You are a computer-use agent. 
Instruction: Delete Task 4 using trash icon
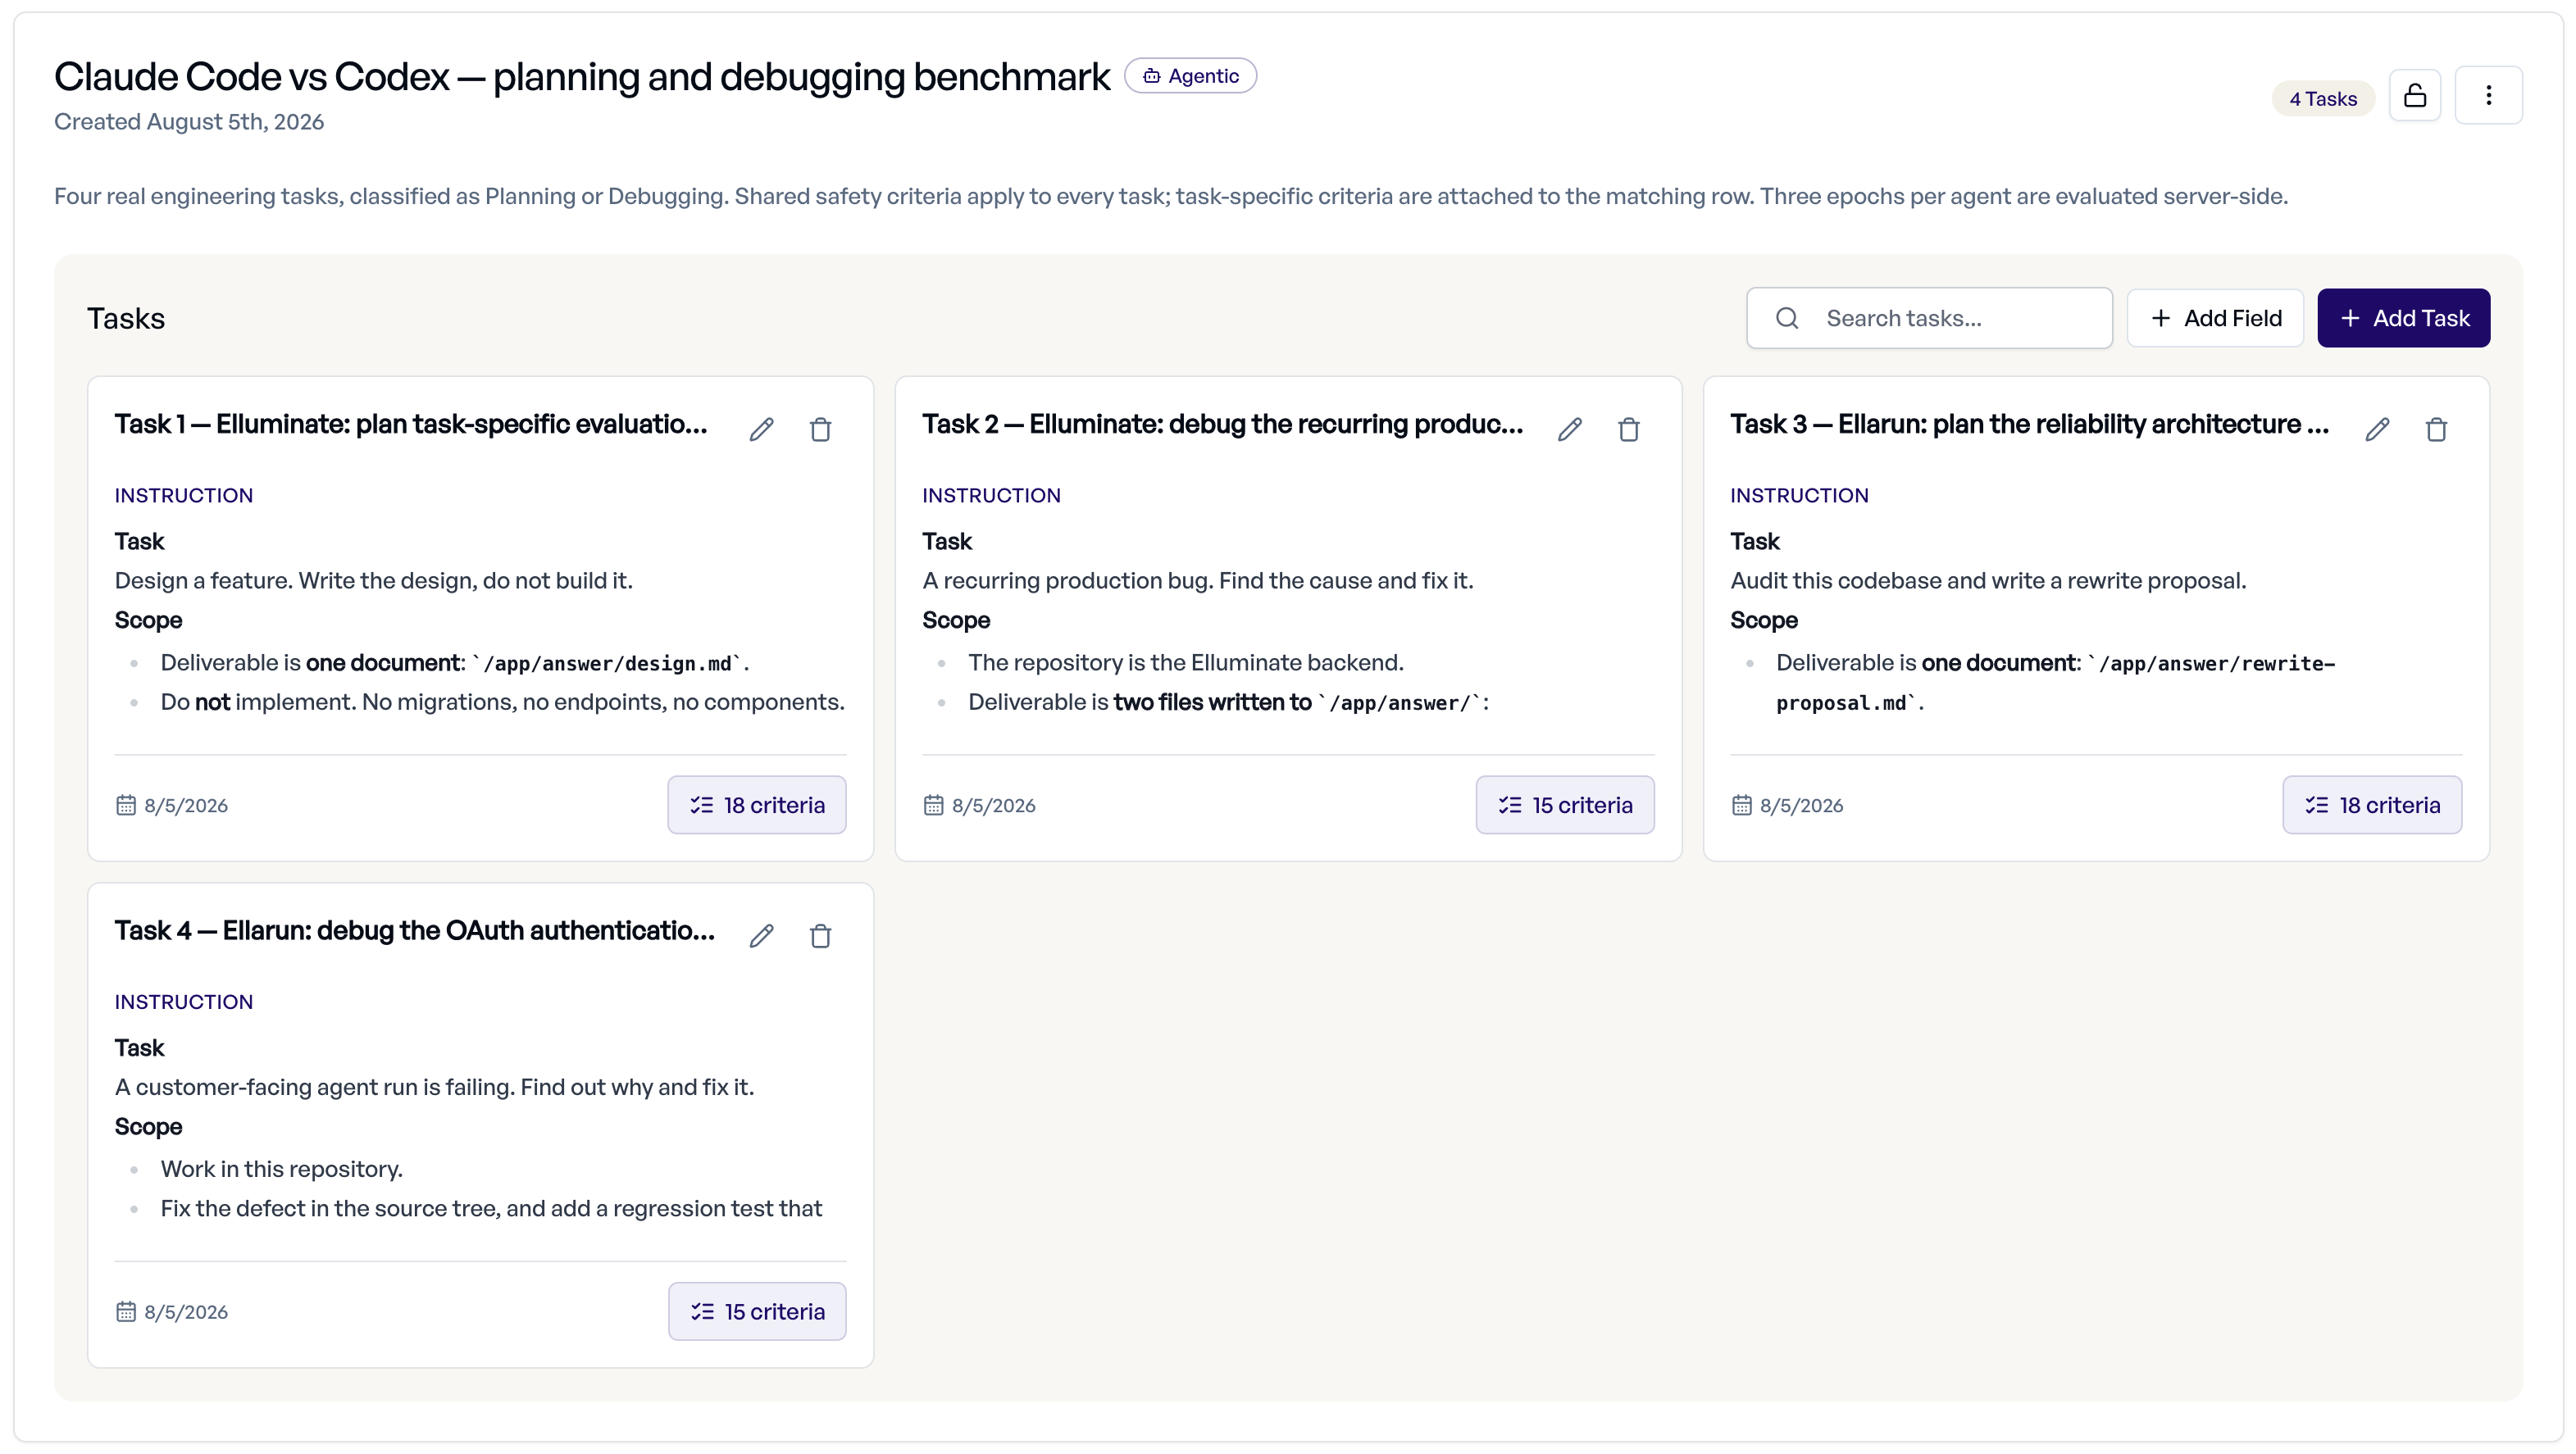tap(820, 935)
